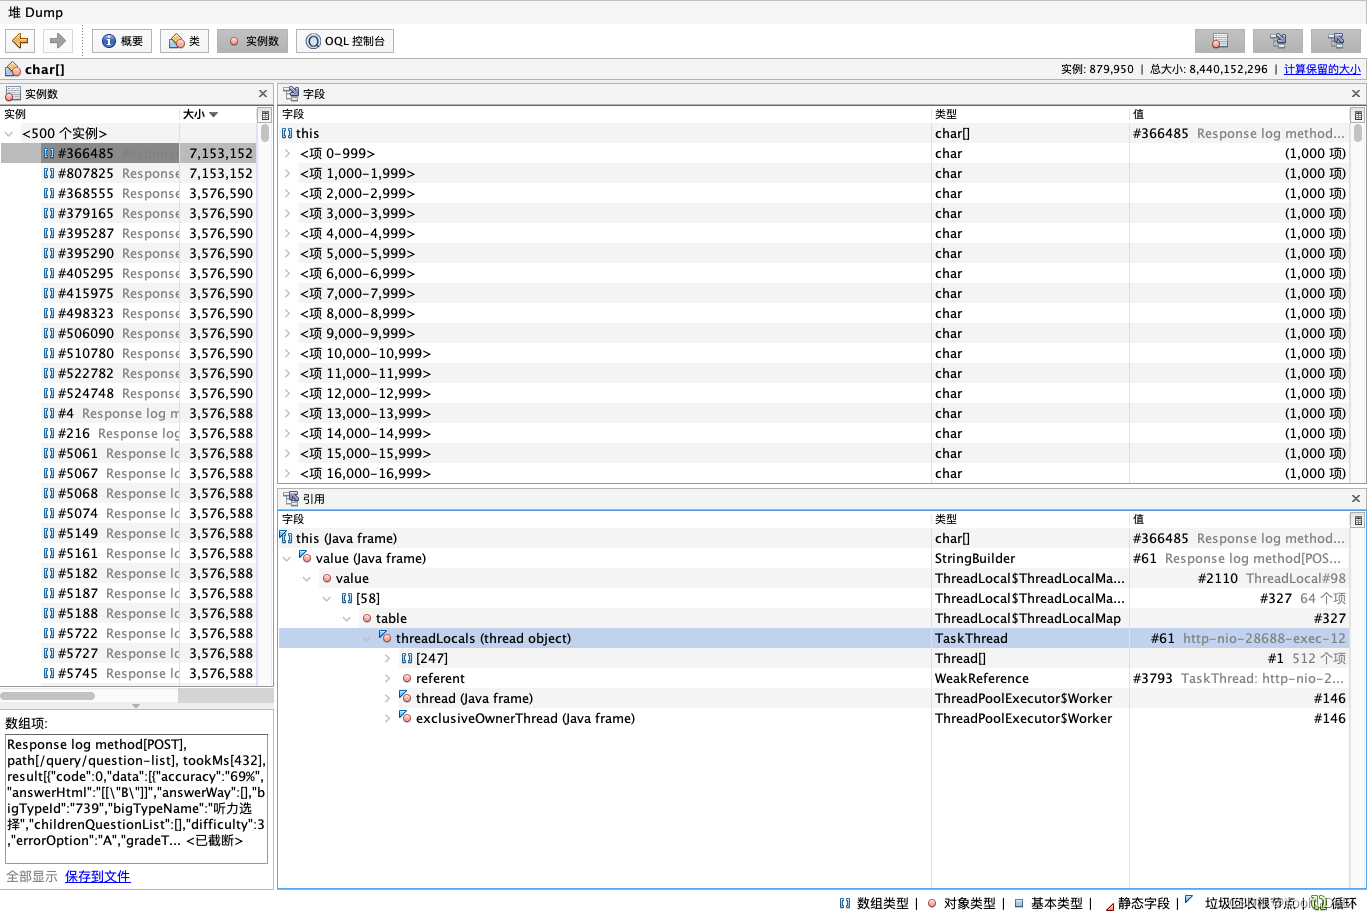
Task: Click into the 数组项 text area
Action: click(x=136, y=798)
